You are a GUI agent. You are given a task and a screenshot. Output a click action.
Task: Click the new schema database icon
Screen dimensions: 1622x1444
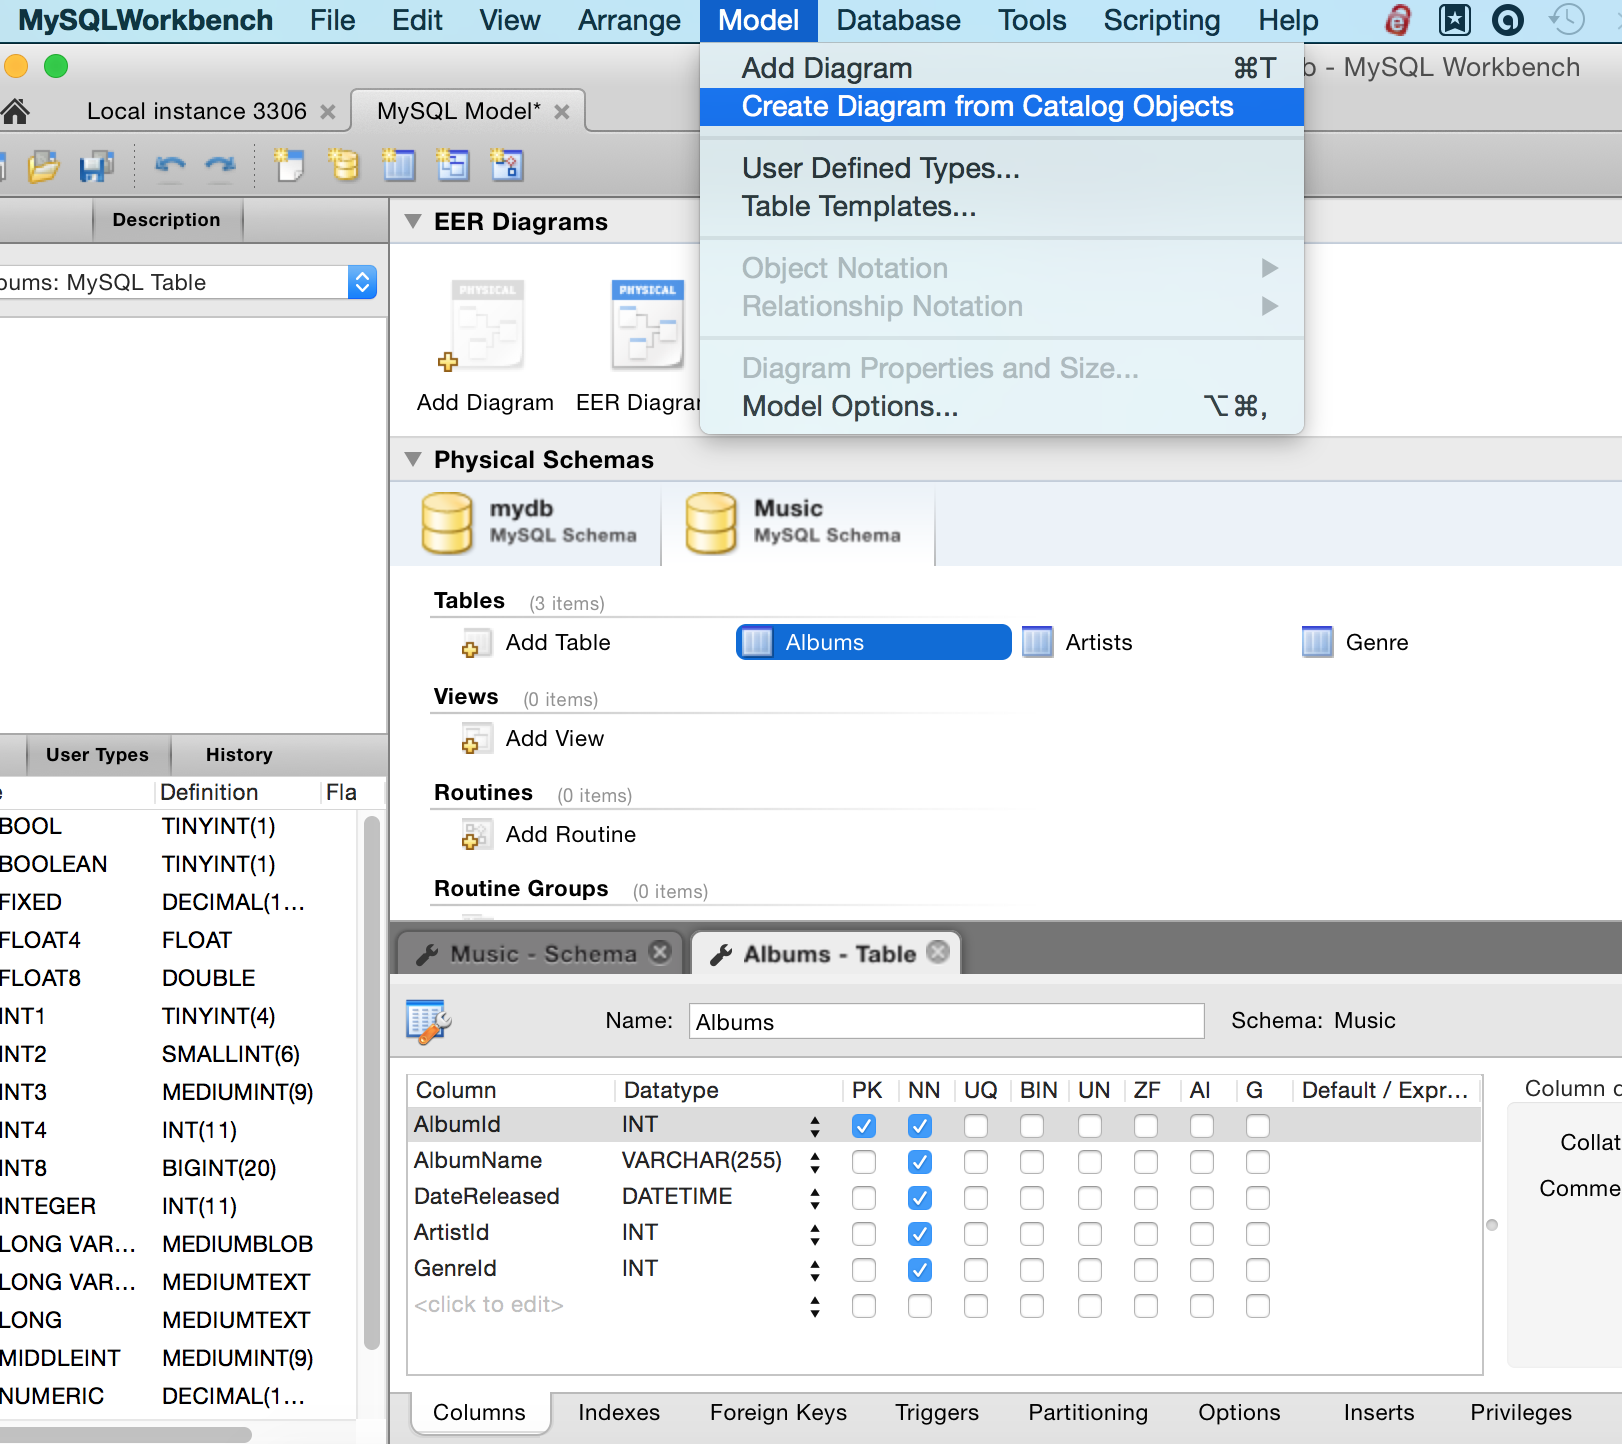click(x=343, y=165)
